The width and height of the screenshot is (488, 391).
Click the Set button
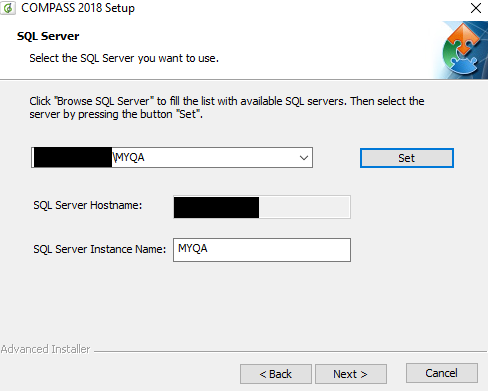tap(407, 158)
